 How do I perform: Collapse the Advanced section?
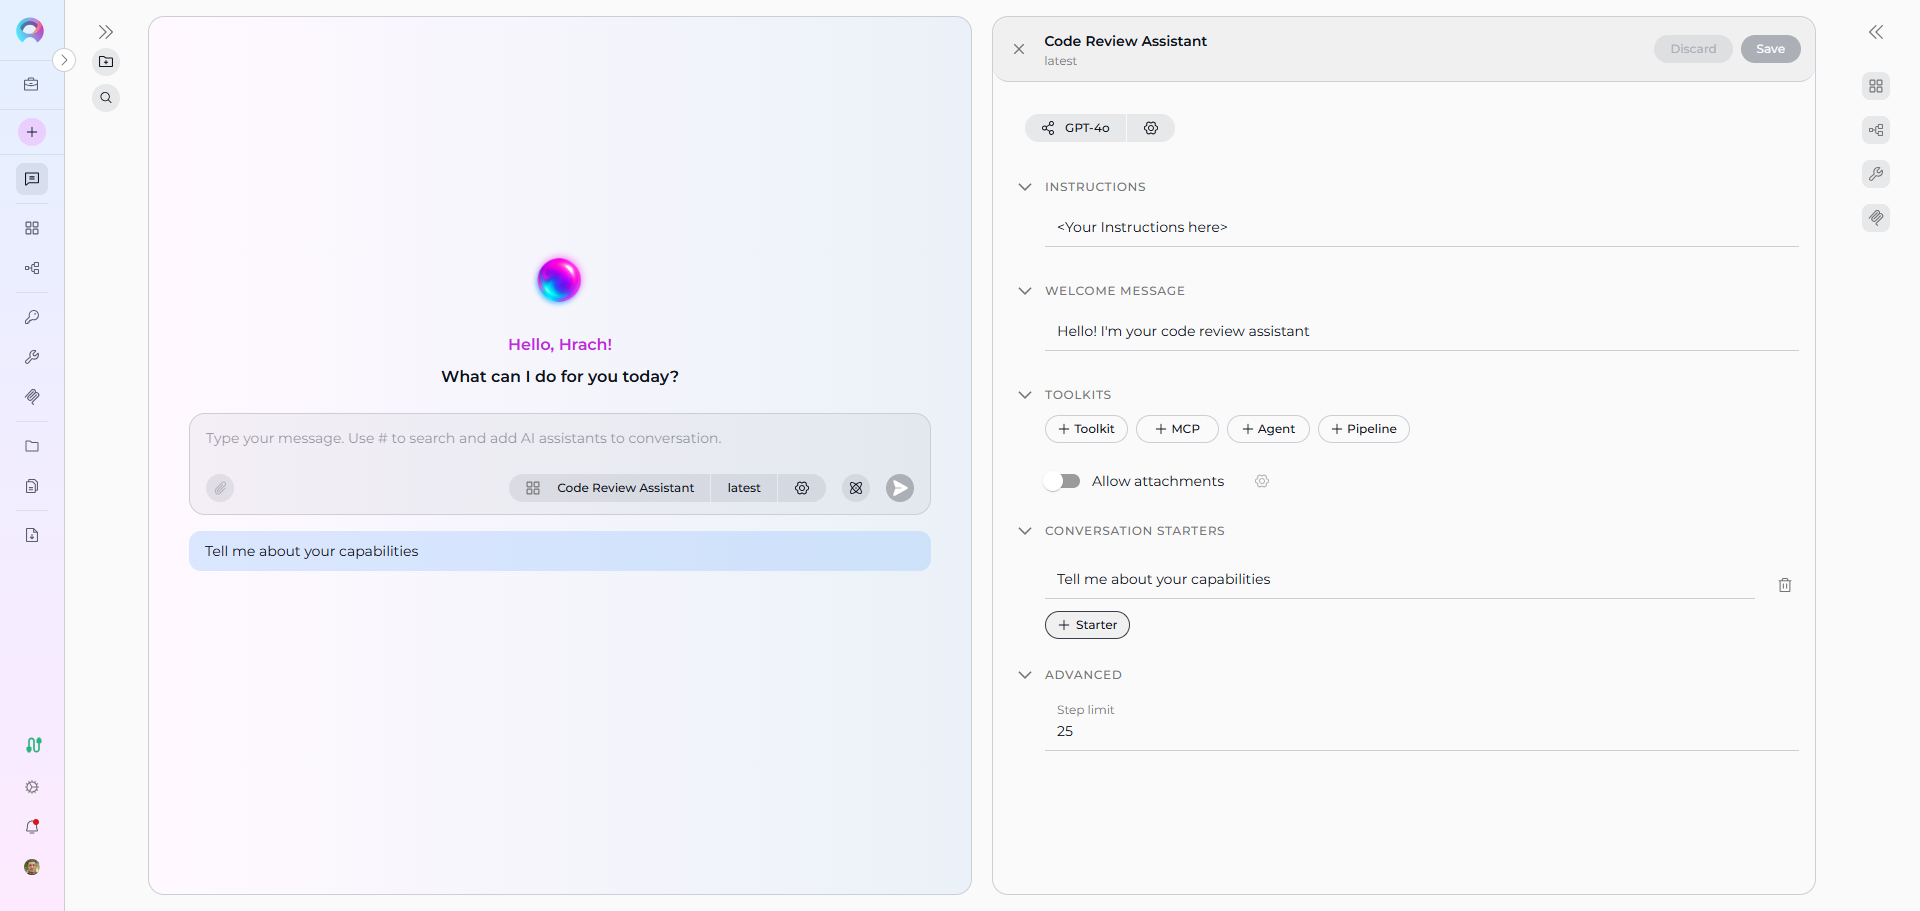pos(1025,675)
